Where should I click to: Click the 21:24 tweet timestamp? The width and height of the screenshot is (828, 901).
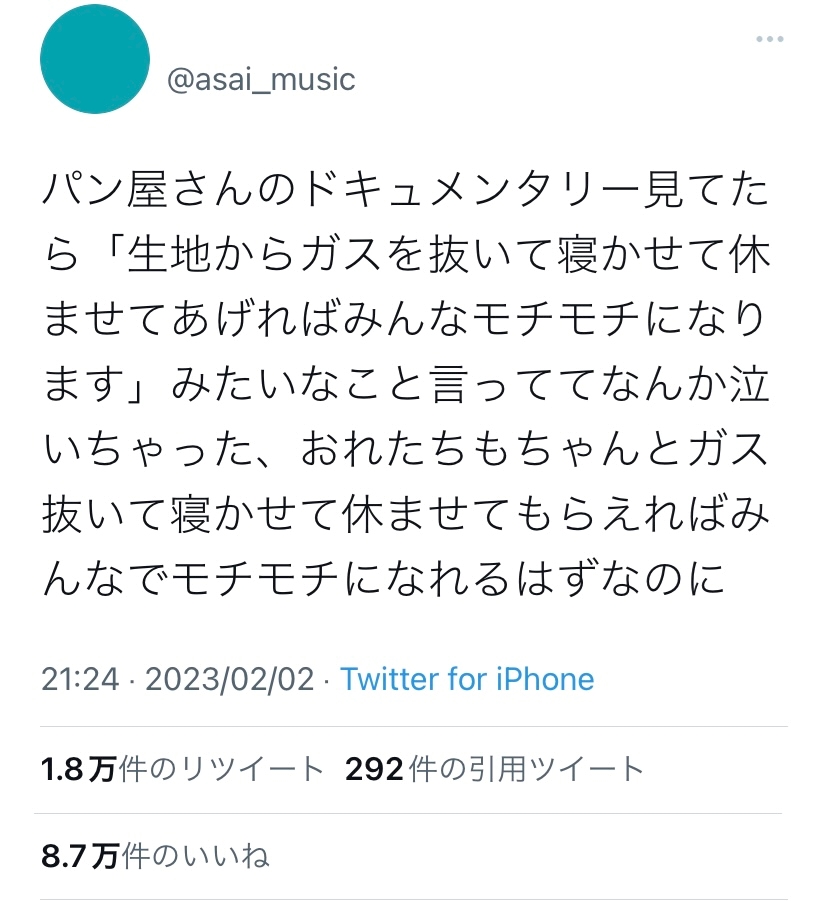point(80,680)
